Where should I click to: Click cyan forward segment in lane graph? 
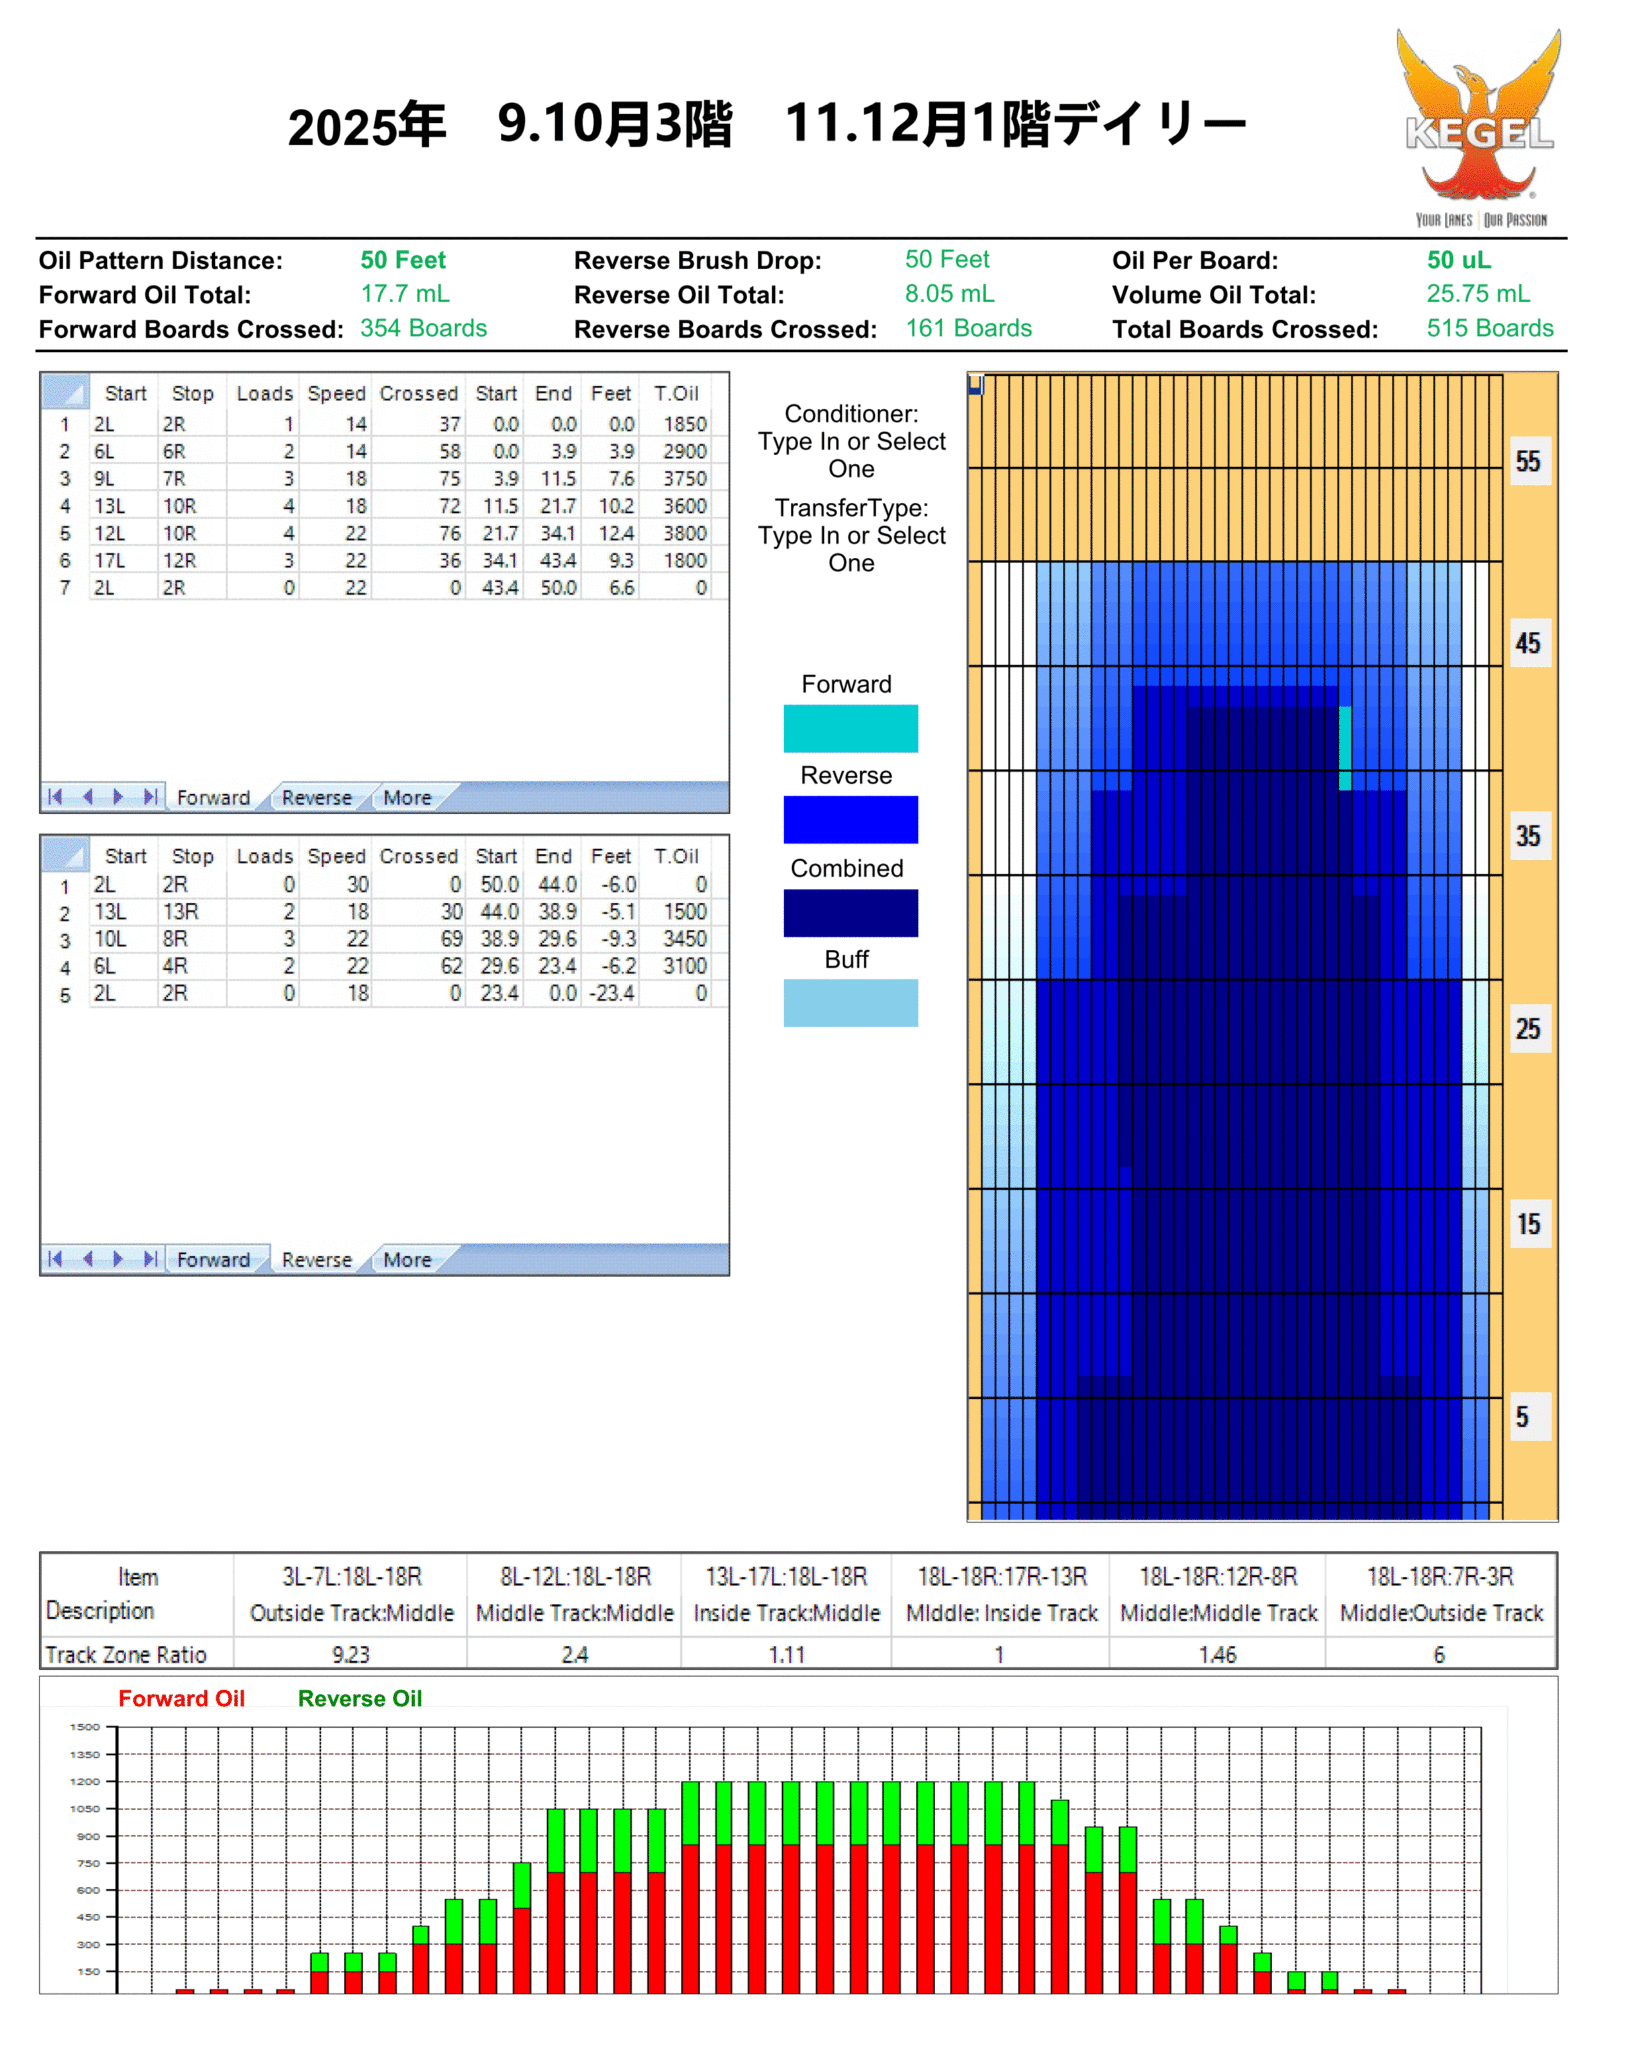tap(1346, 748)
